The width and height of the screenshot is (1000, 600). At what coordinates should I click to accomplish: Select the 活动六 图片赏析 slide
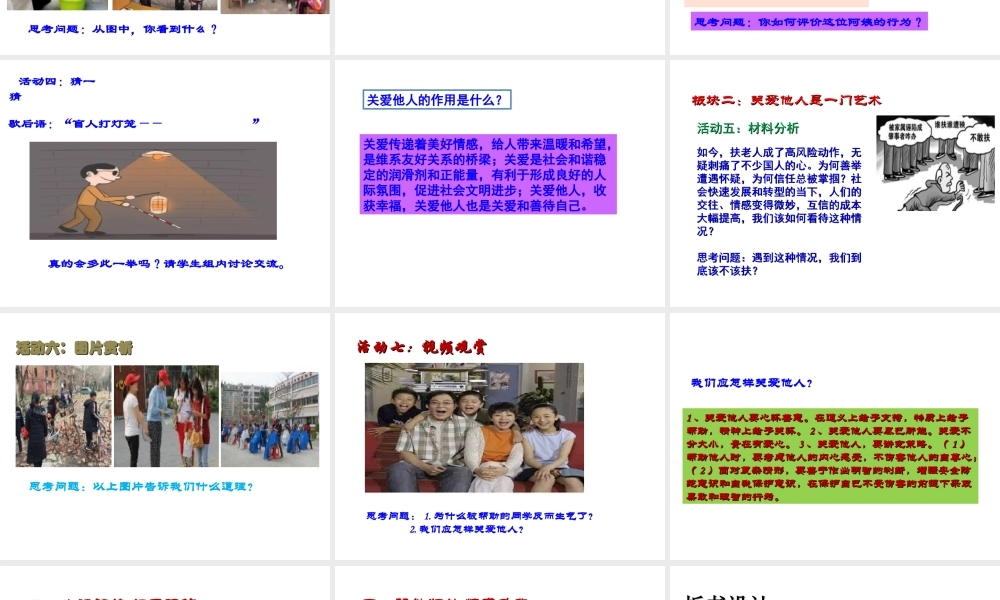165,436
